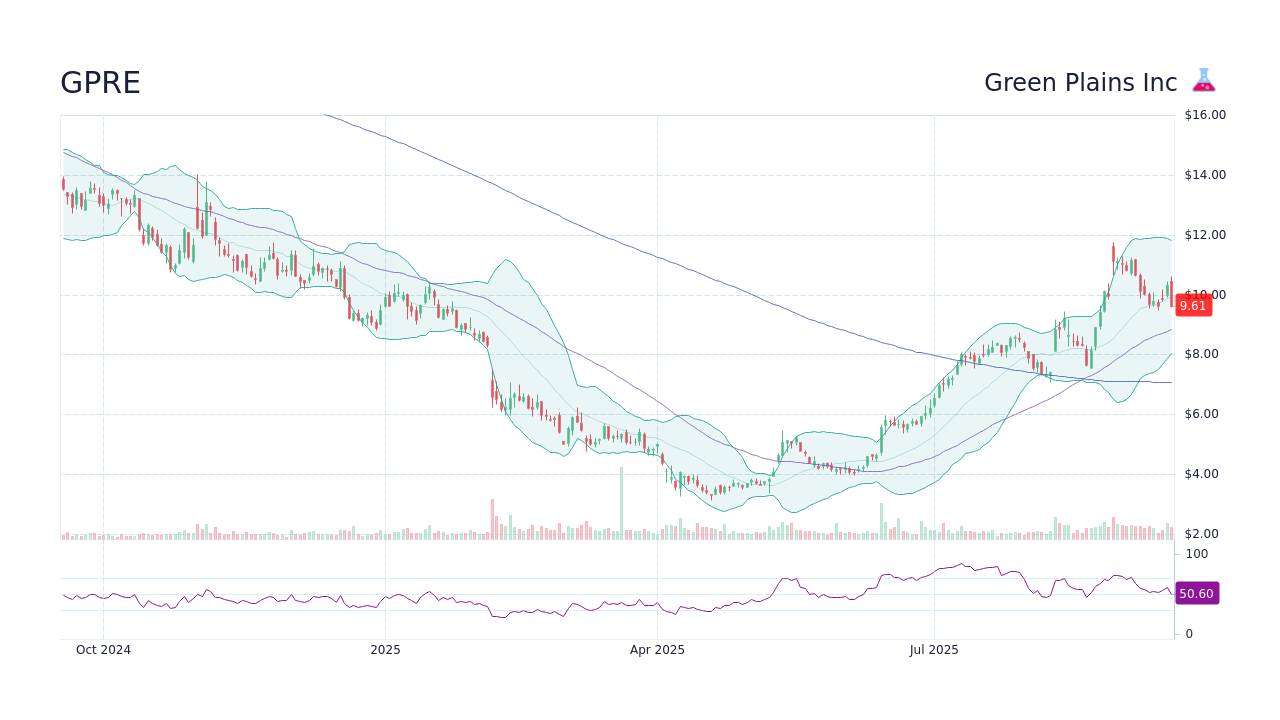The height and width of the screenshot is (720, 1280).
Task: Click the $16.00 price axis label
Action: (1205, 115)
